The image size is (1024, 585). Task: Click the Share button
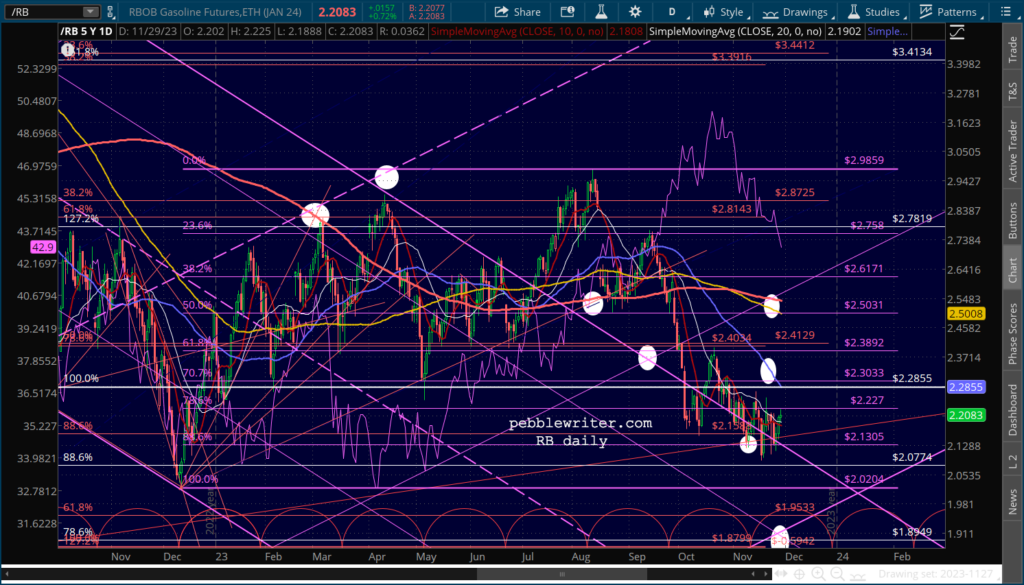[x=517, y=12]
